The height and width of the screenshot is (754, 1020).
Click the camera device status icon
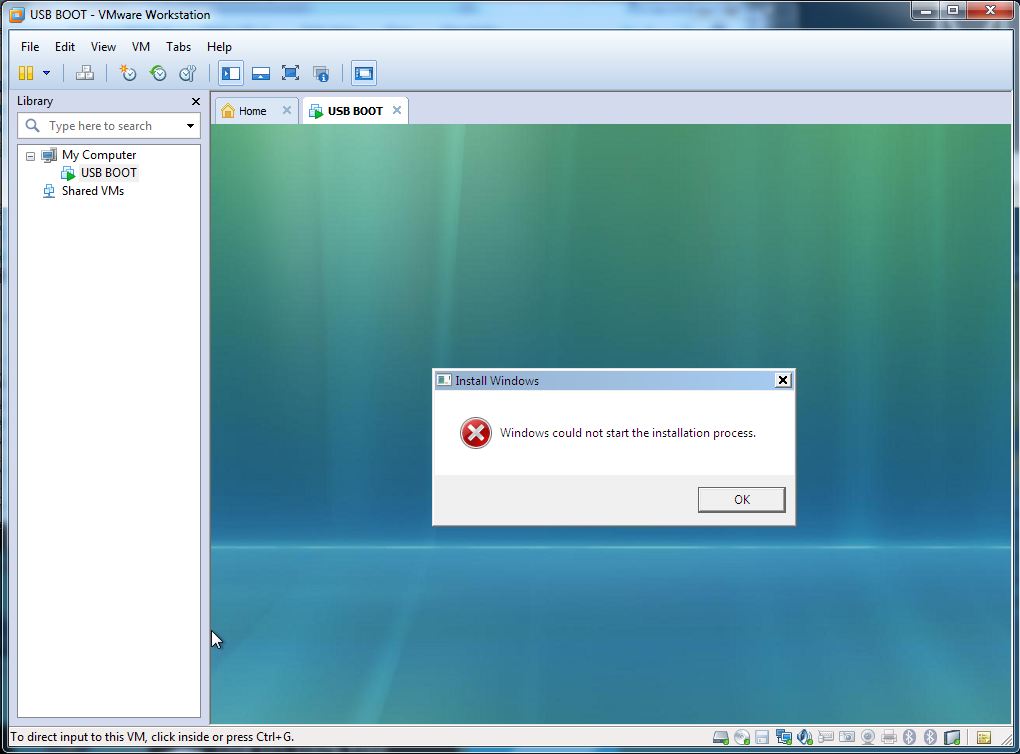(847, 737)
